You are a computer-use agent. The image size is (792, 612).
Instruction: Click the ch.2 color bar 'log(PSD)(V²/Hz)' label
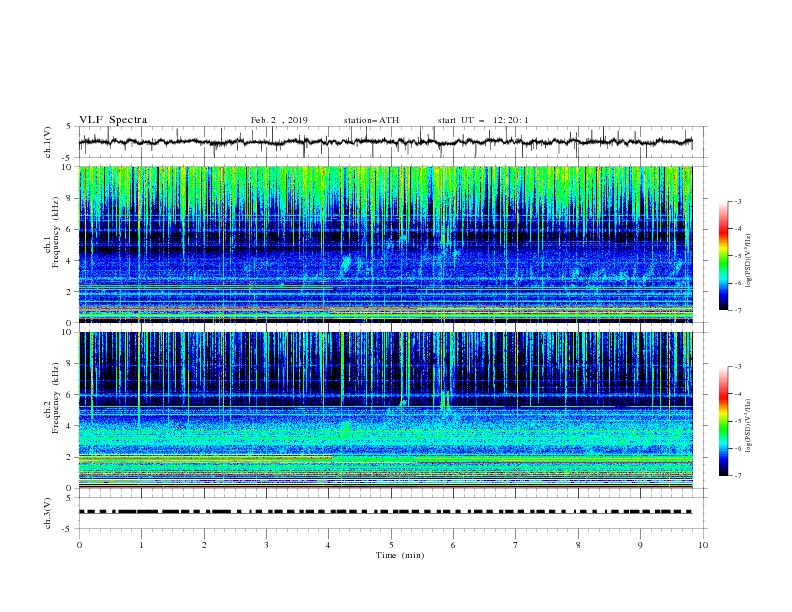pos(749,426)
